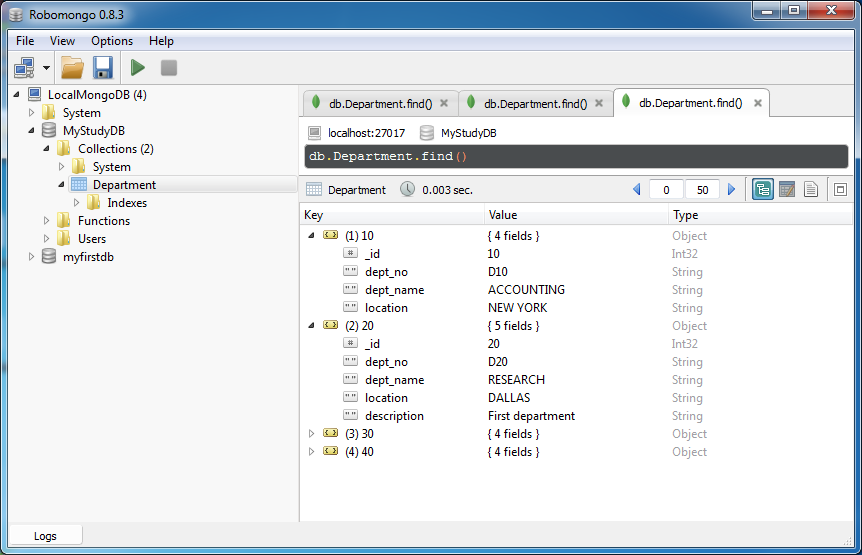
Task: Select Functions in the tree
Action: click(x=104, y=221)
